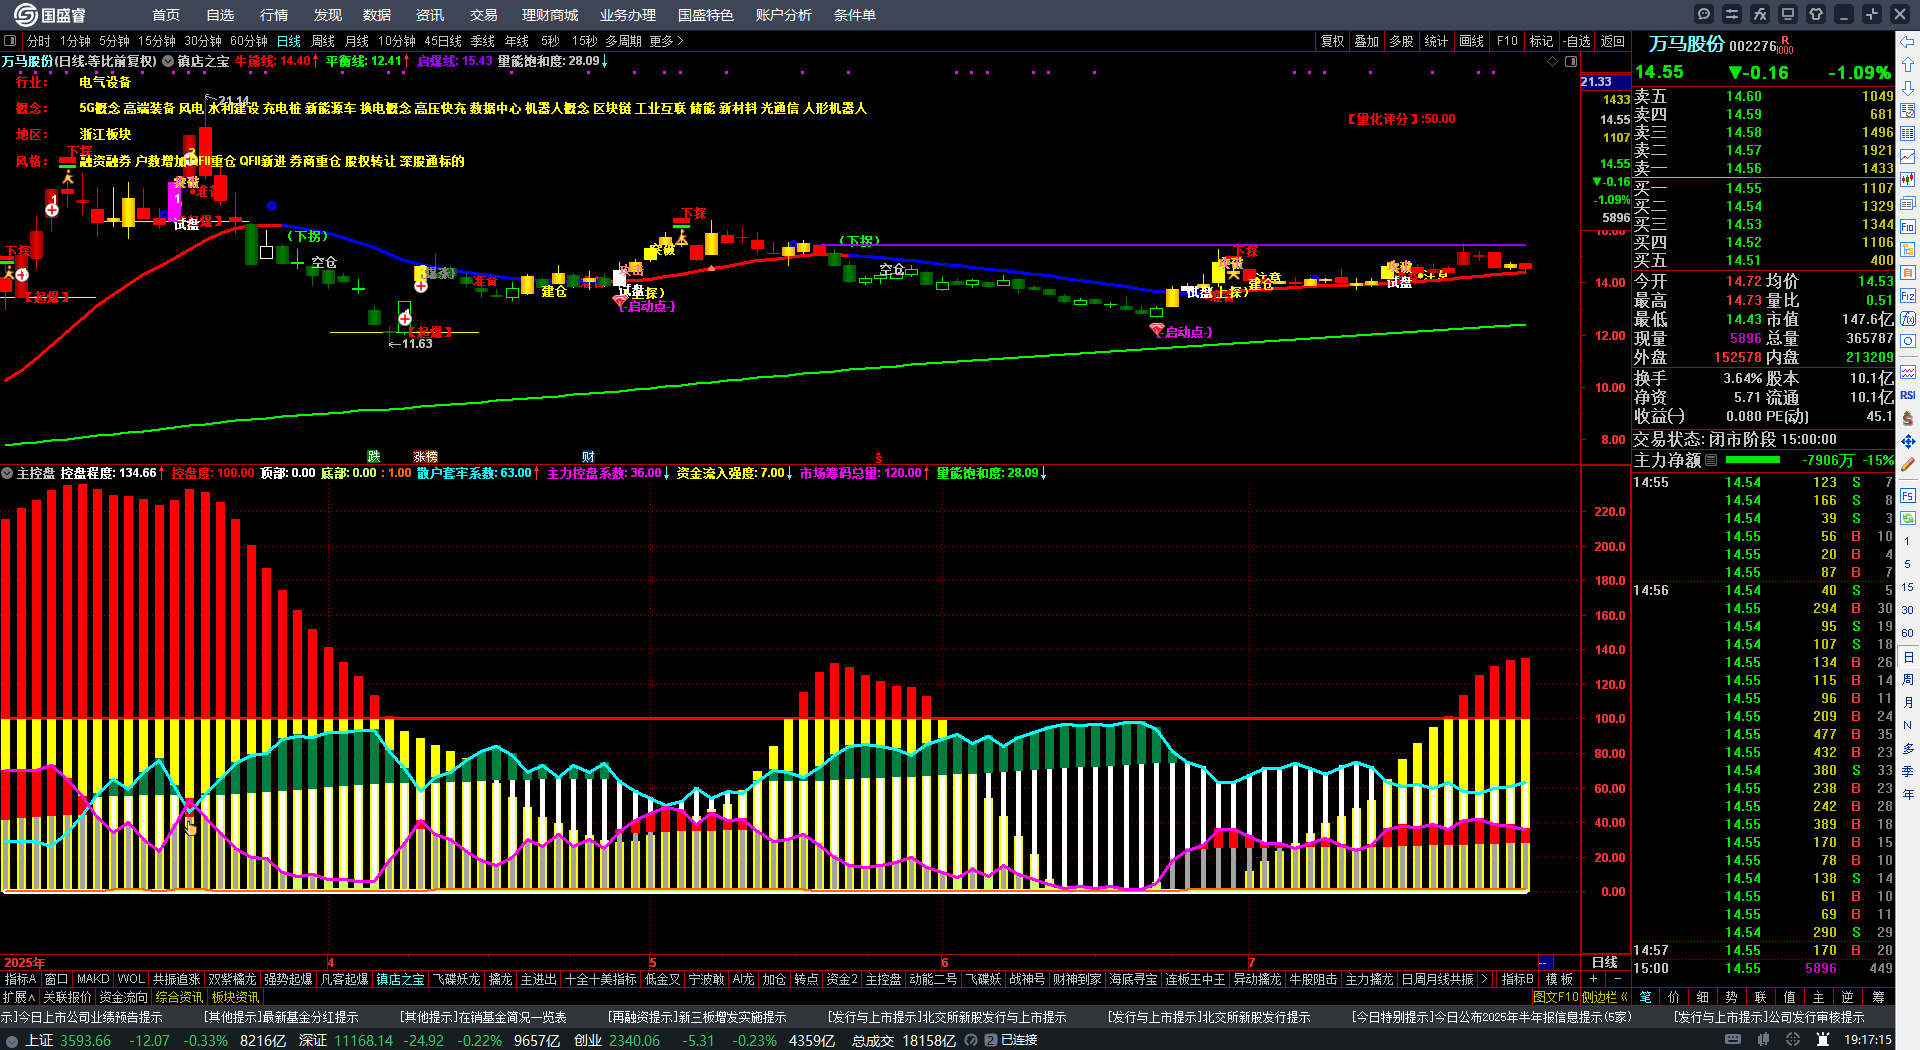Select the 主控盘 indicator tab

(884, 979)
